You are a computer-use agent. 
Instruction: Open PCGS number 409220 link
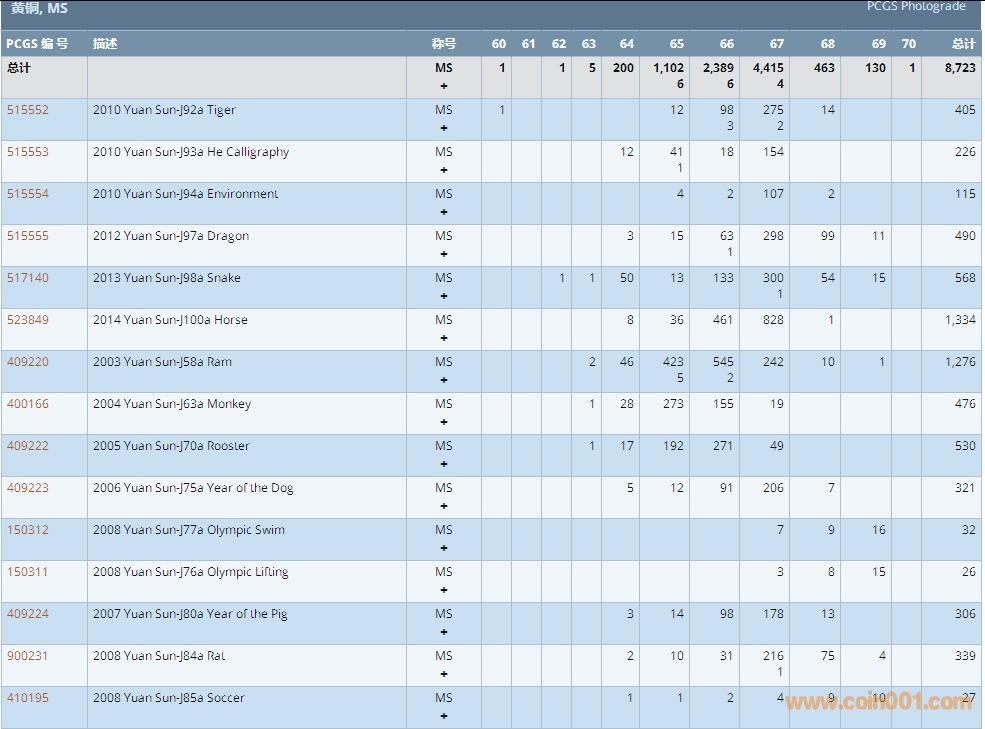coord(27,362)
